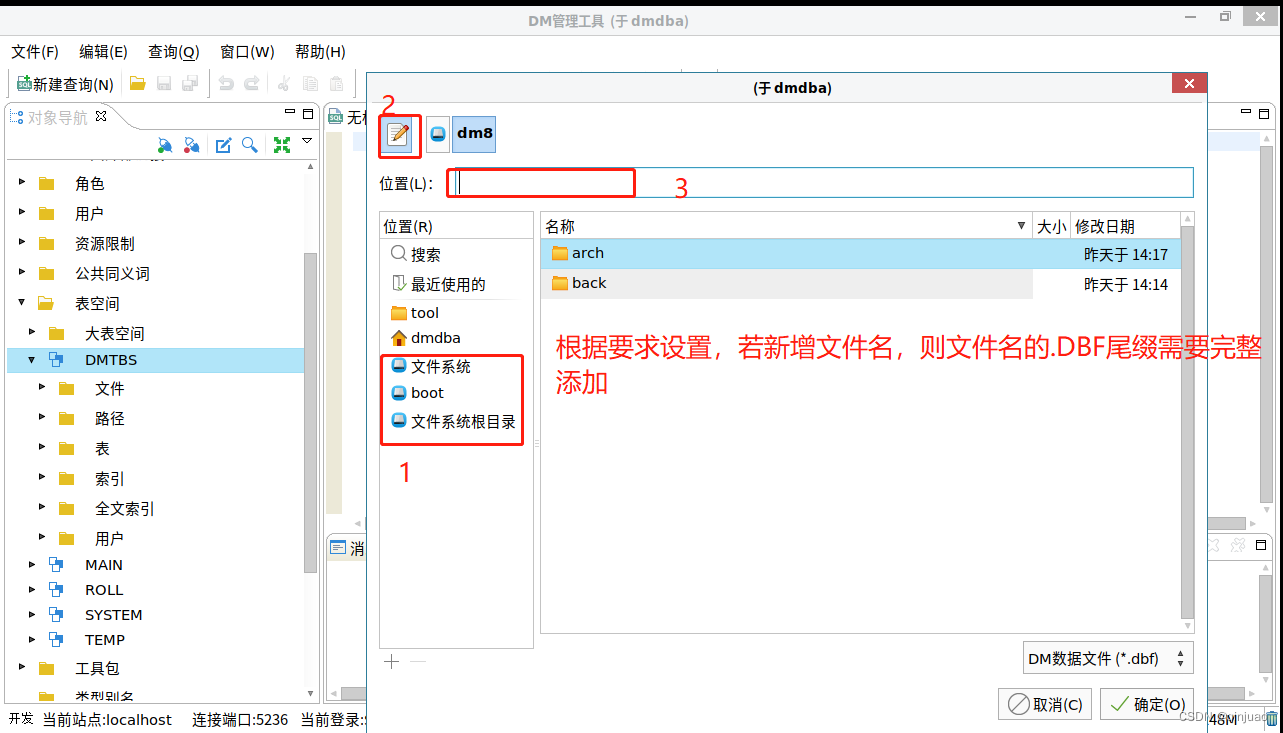Viewport: 1283px width, 733px height.
Task: Click the red-dot disconnect plug icon
Action: point(192,146)
